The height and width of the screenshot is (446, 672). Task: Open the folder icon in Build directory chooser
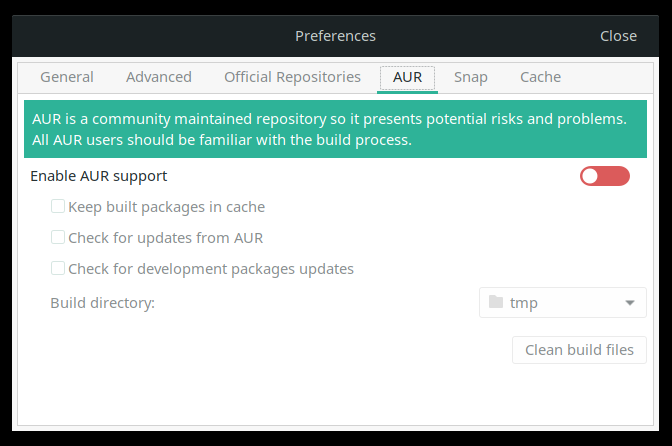coord(495,302)
